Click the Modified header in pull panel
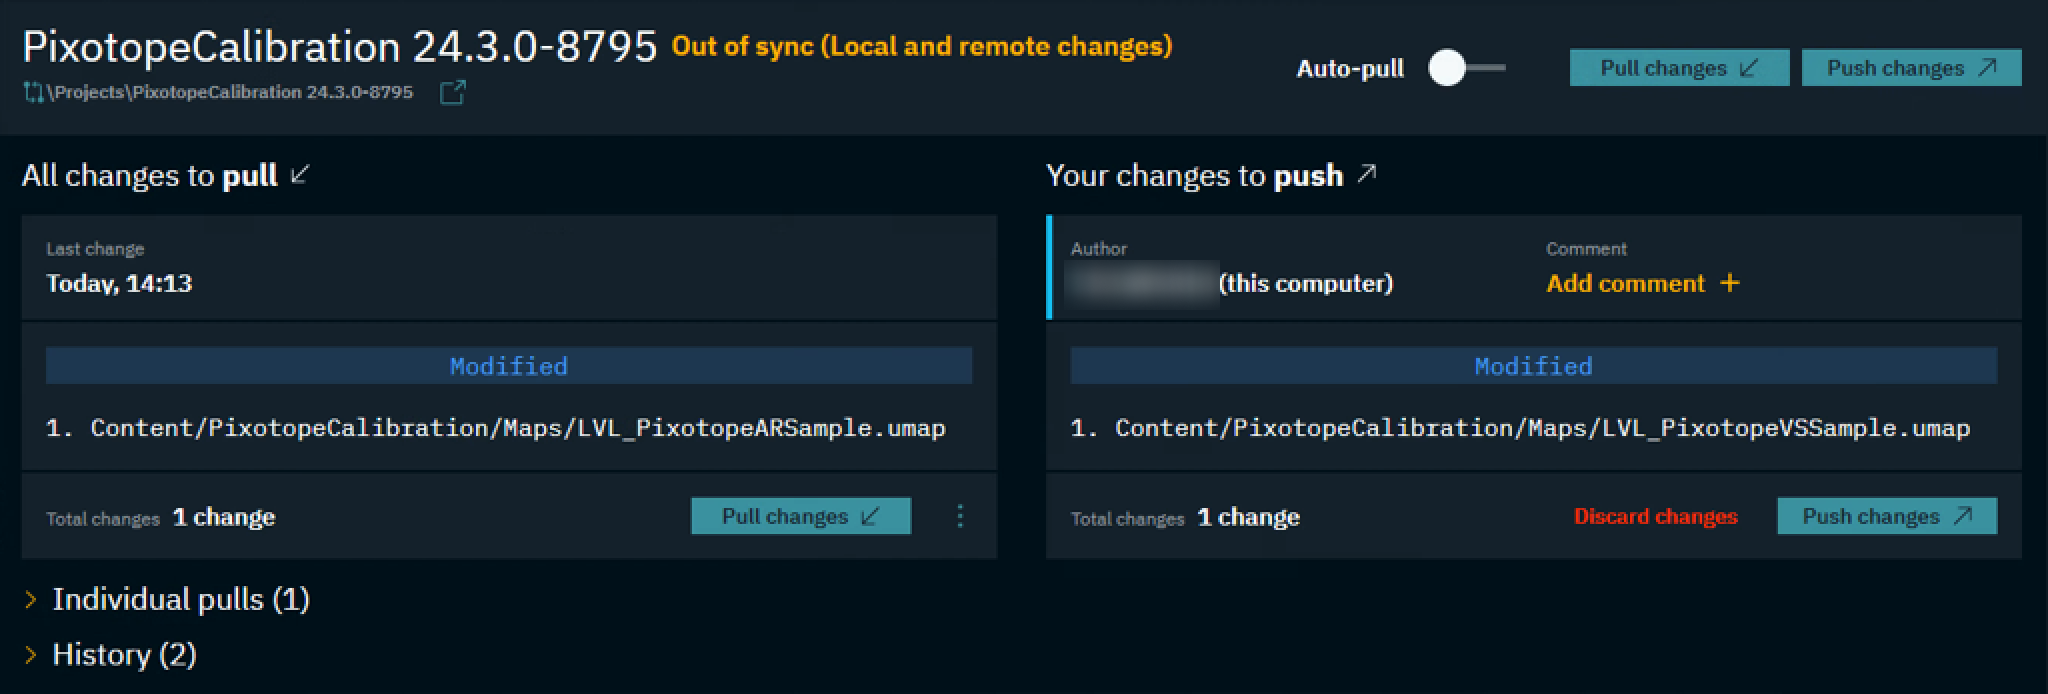The width and height of the screenshot is (2048, 694). point(508,366)
